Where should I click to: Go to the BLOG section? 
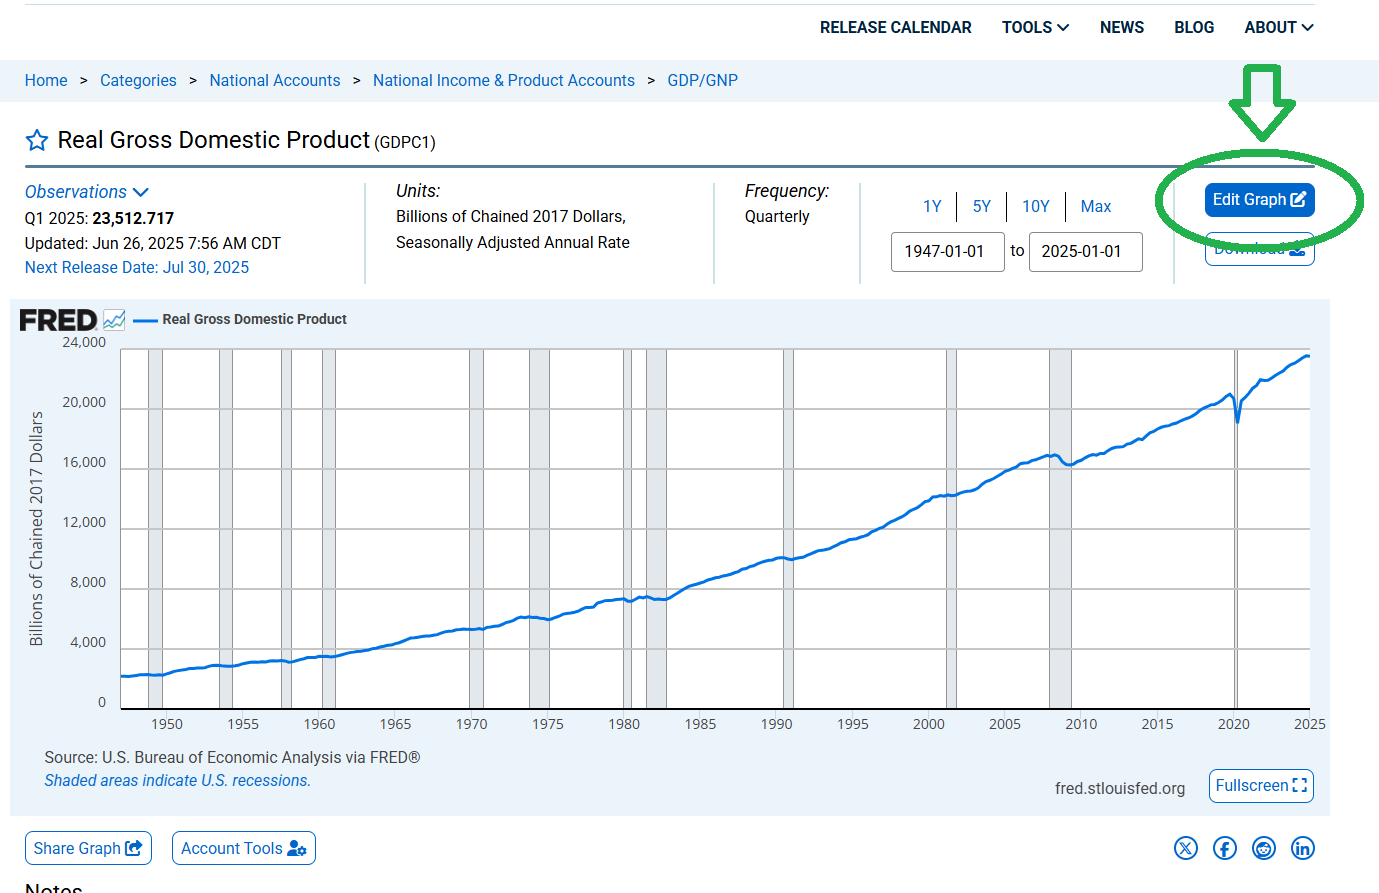click(1194, 27)
